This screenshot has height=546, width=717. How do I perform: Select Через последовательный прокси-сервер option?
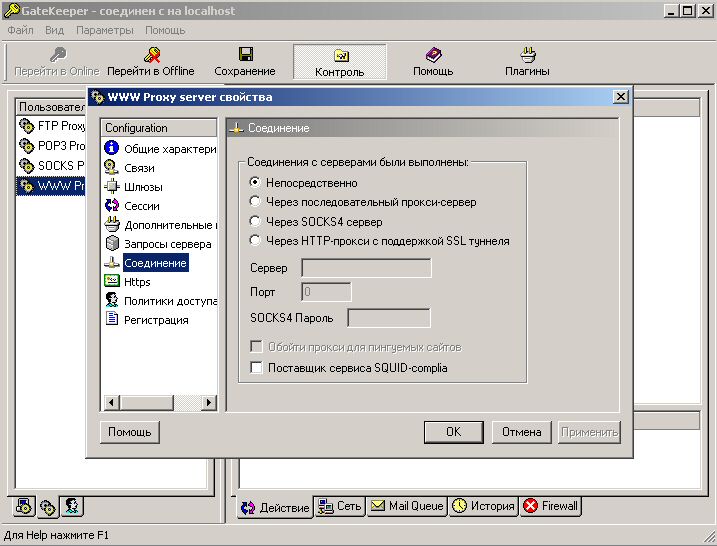(256, 202)
